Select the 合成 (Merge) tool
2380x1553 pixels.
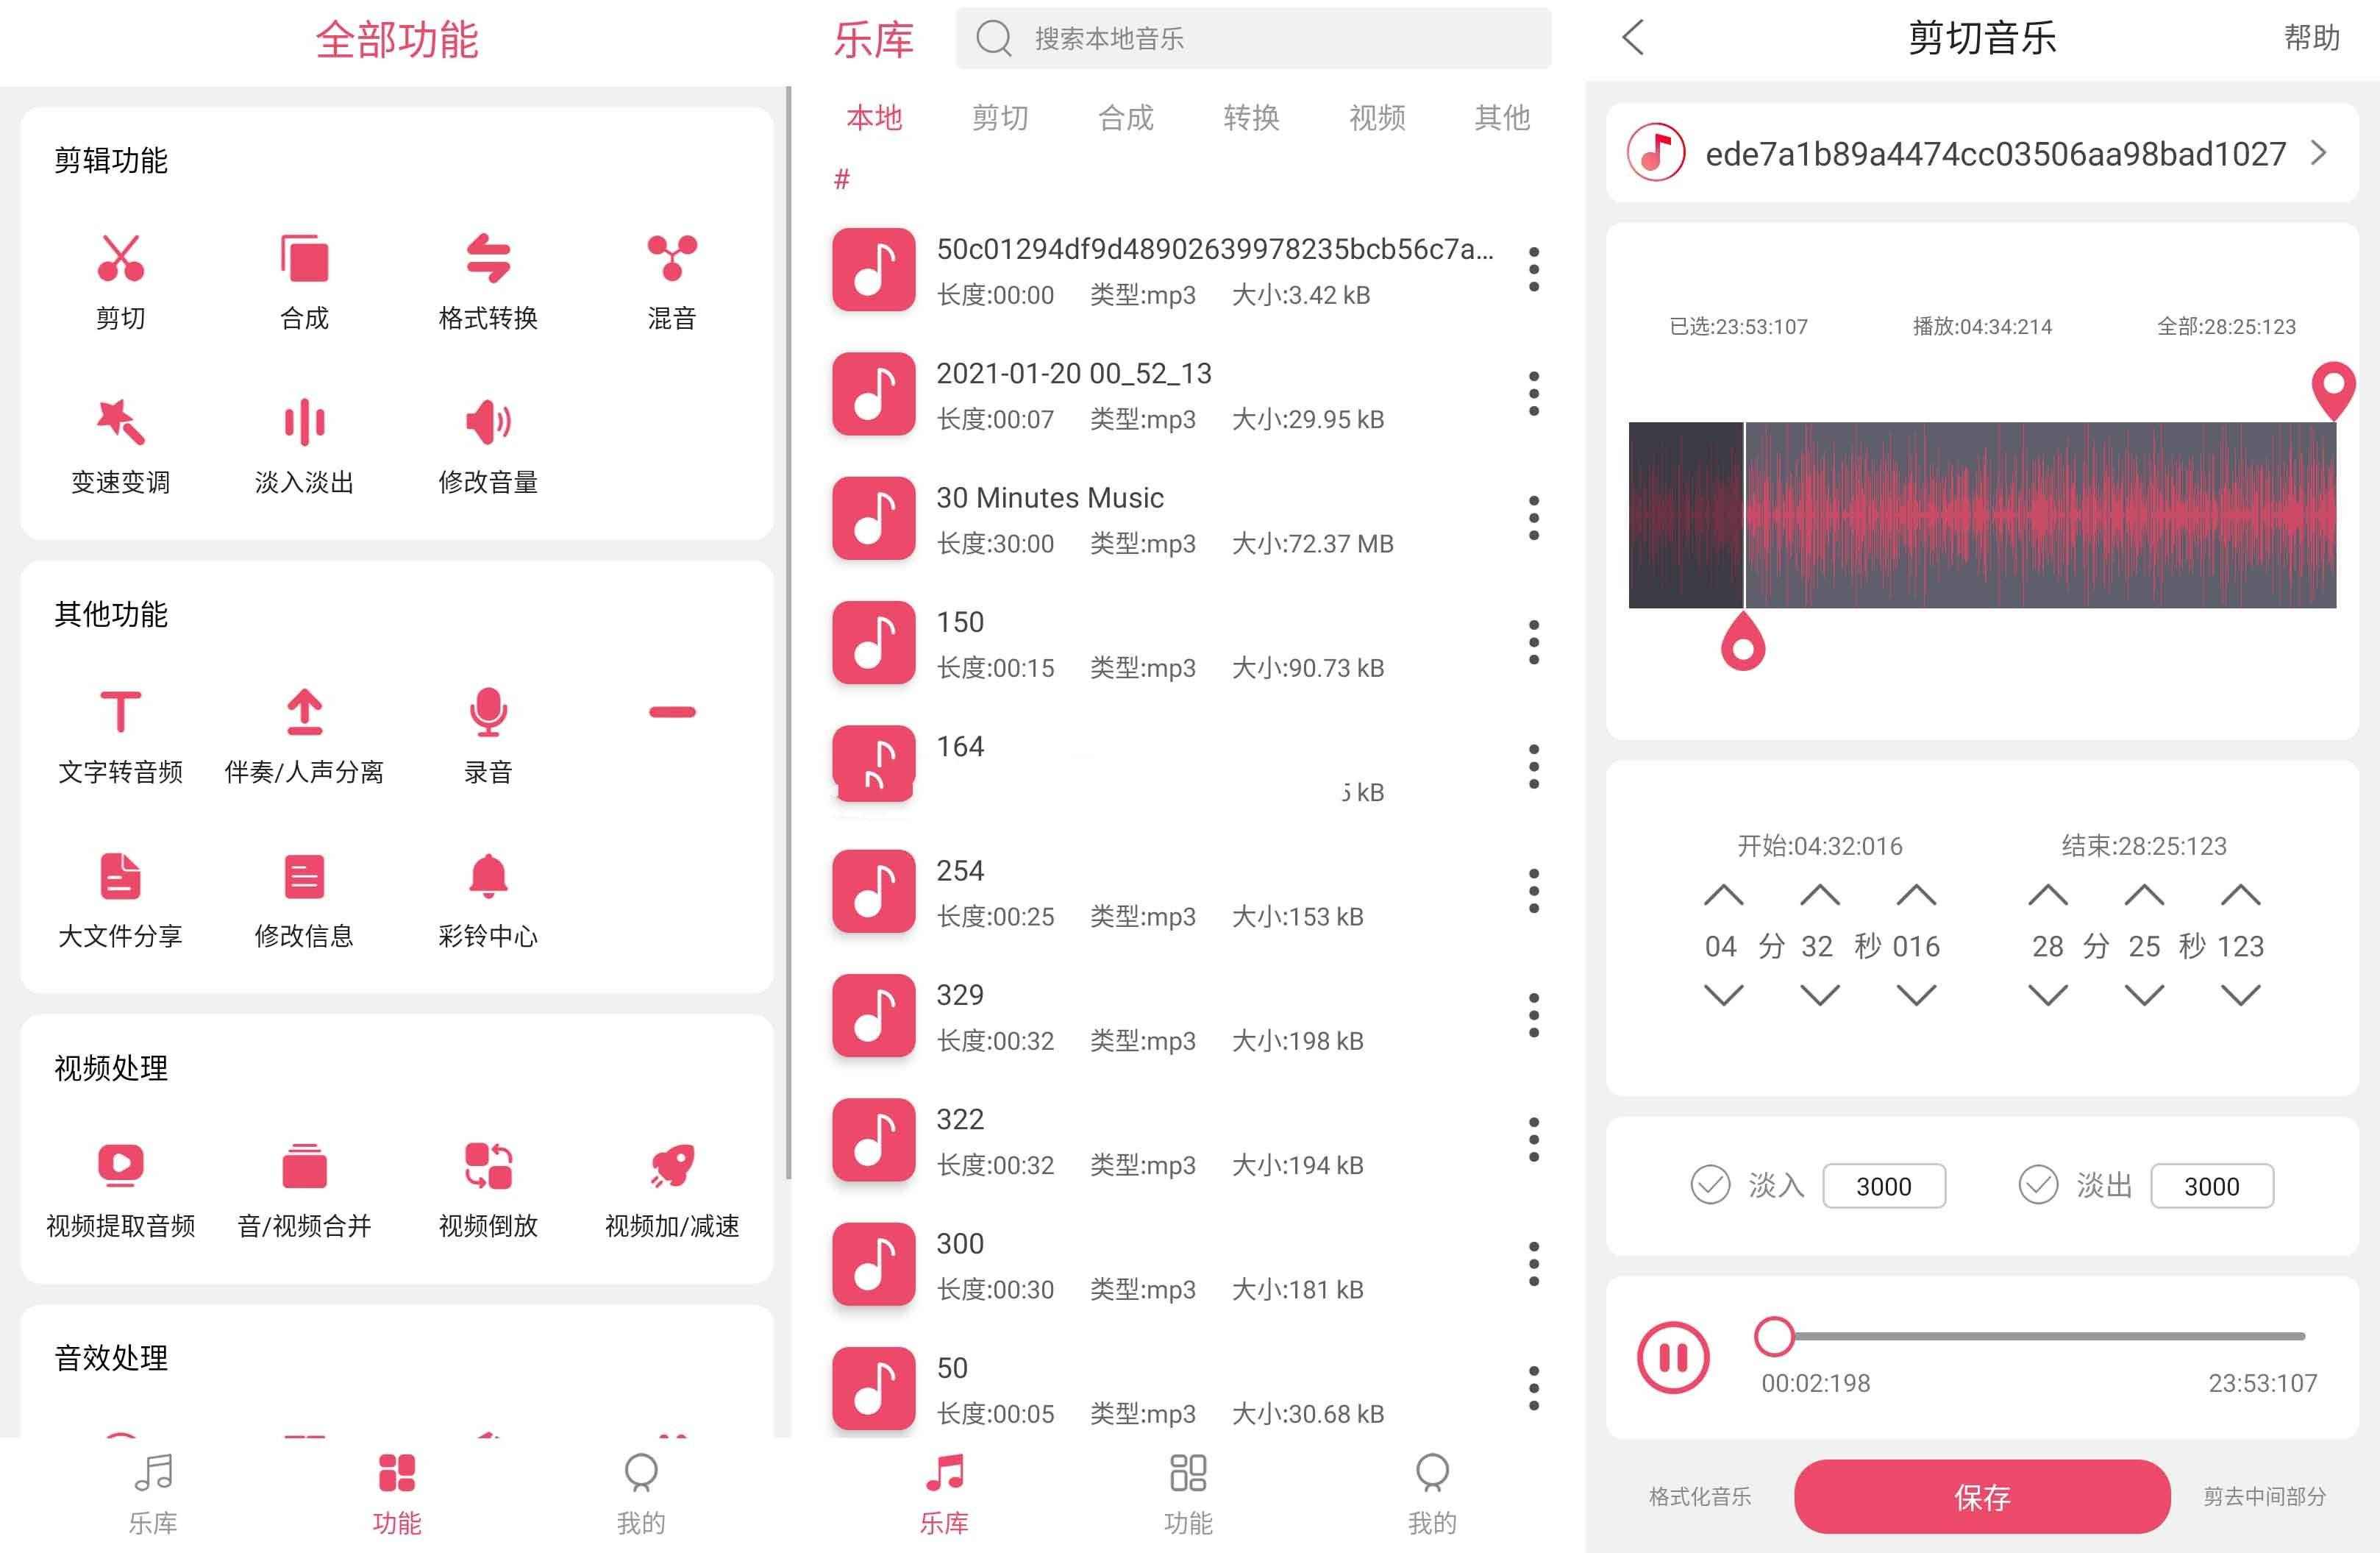tap(304, 277)
